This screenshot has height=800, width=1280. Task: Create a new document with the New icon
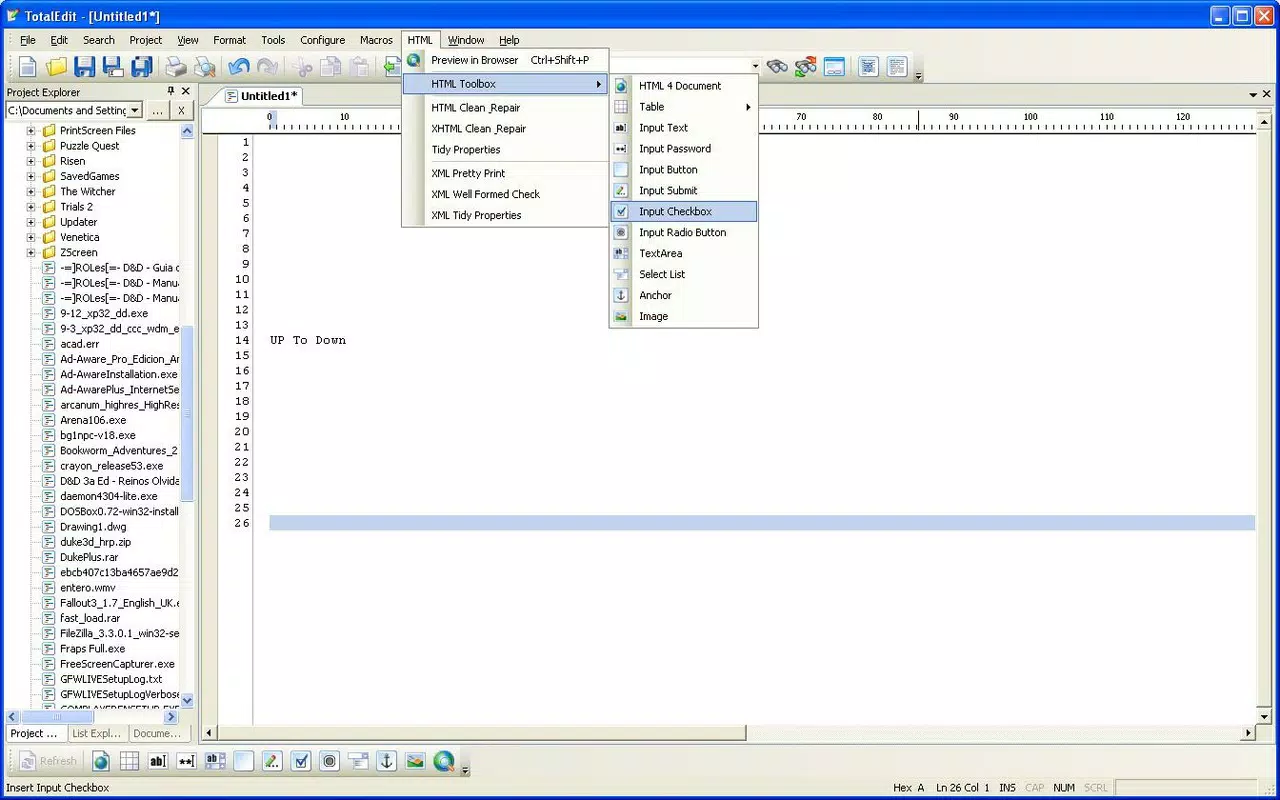pyautogui.click(x=28, y=67)
